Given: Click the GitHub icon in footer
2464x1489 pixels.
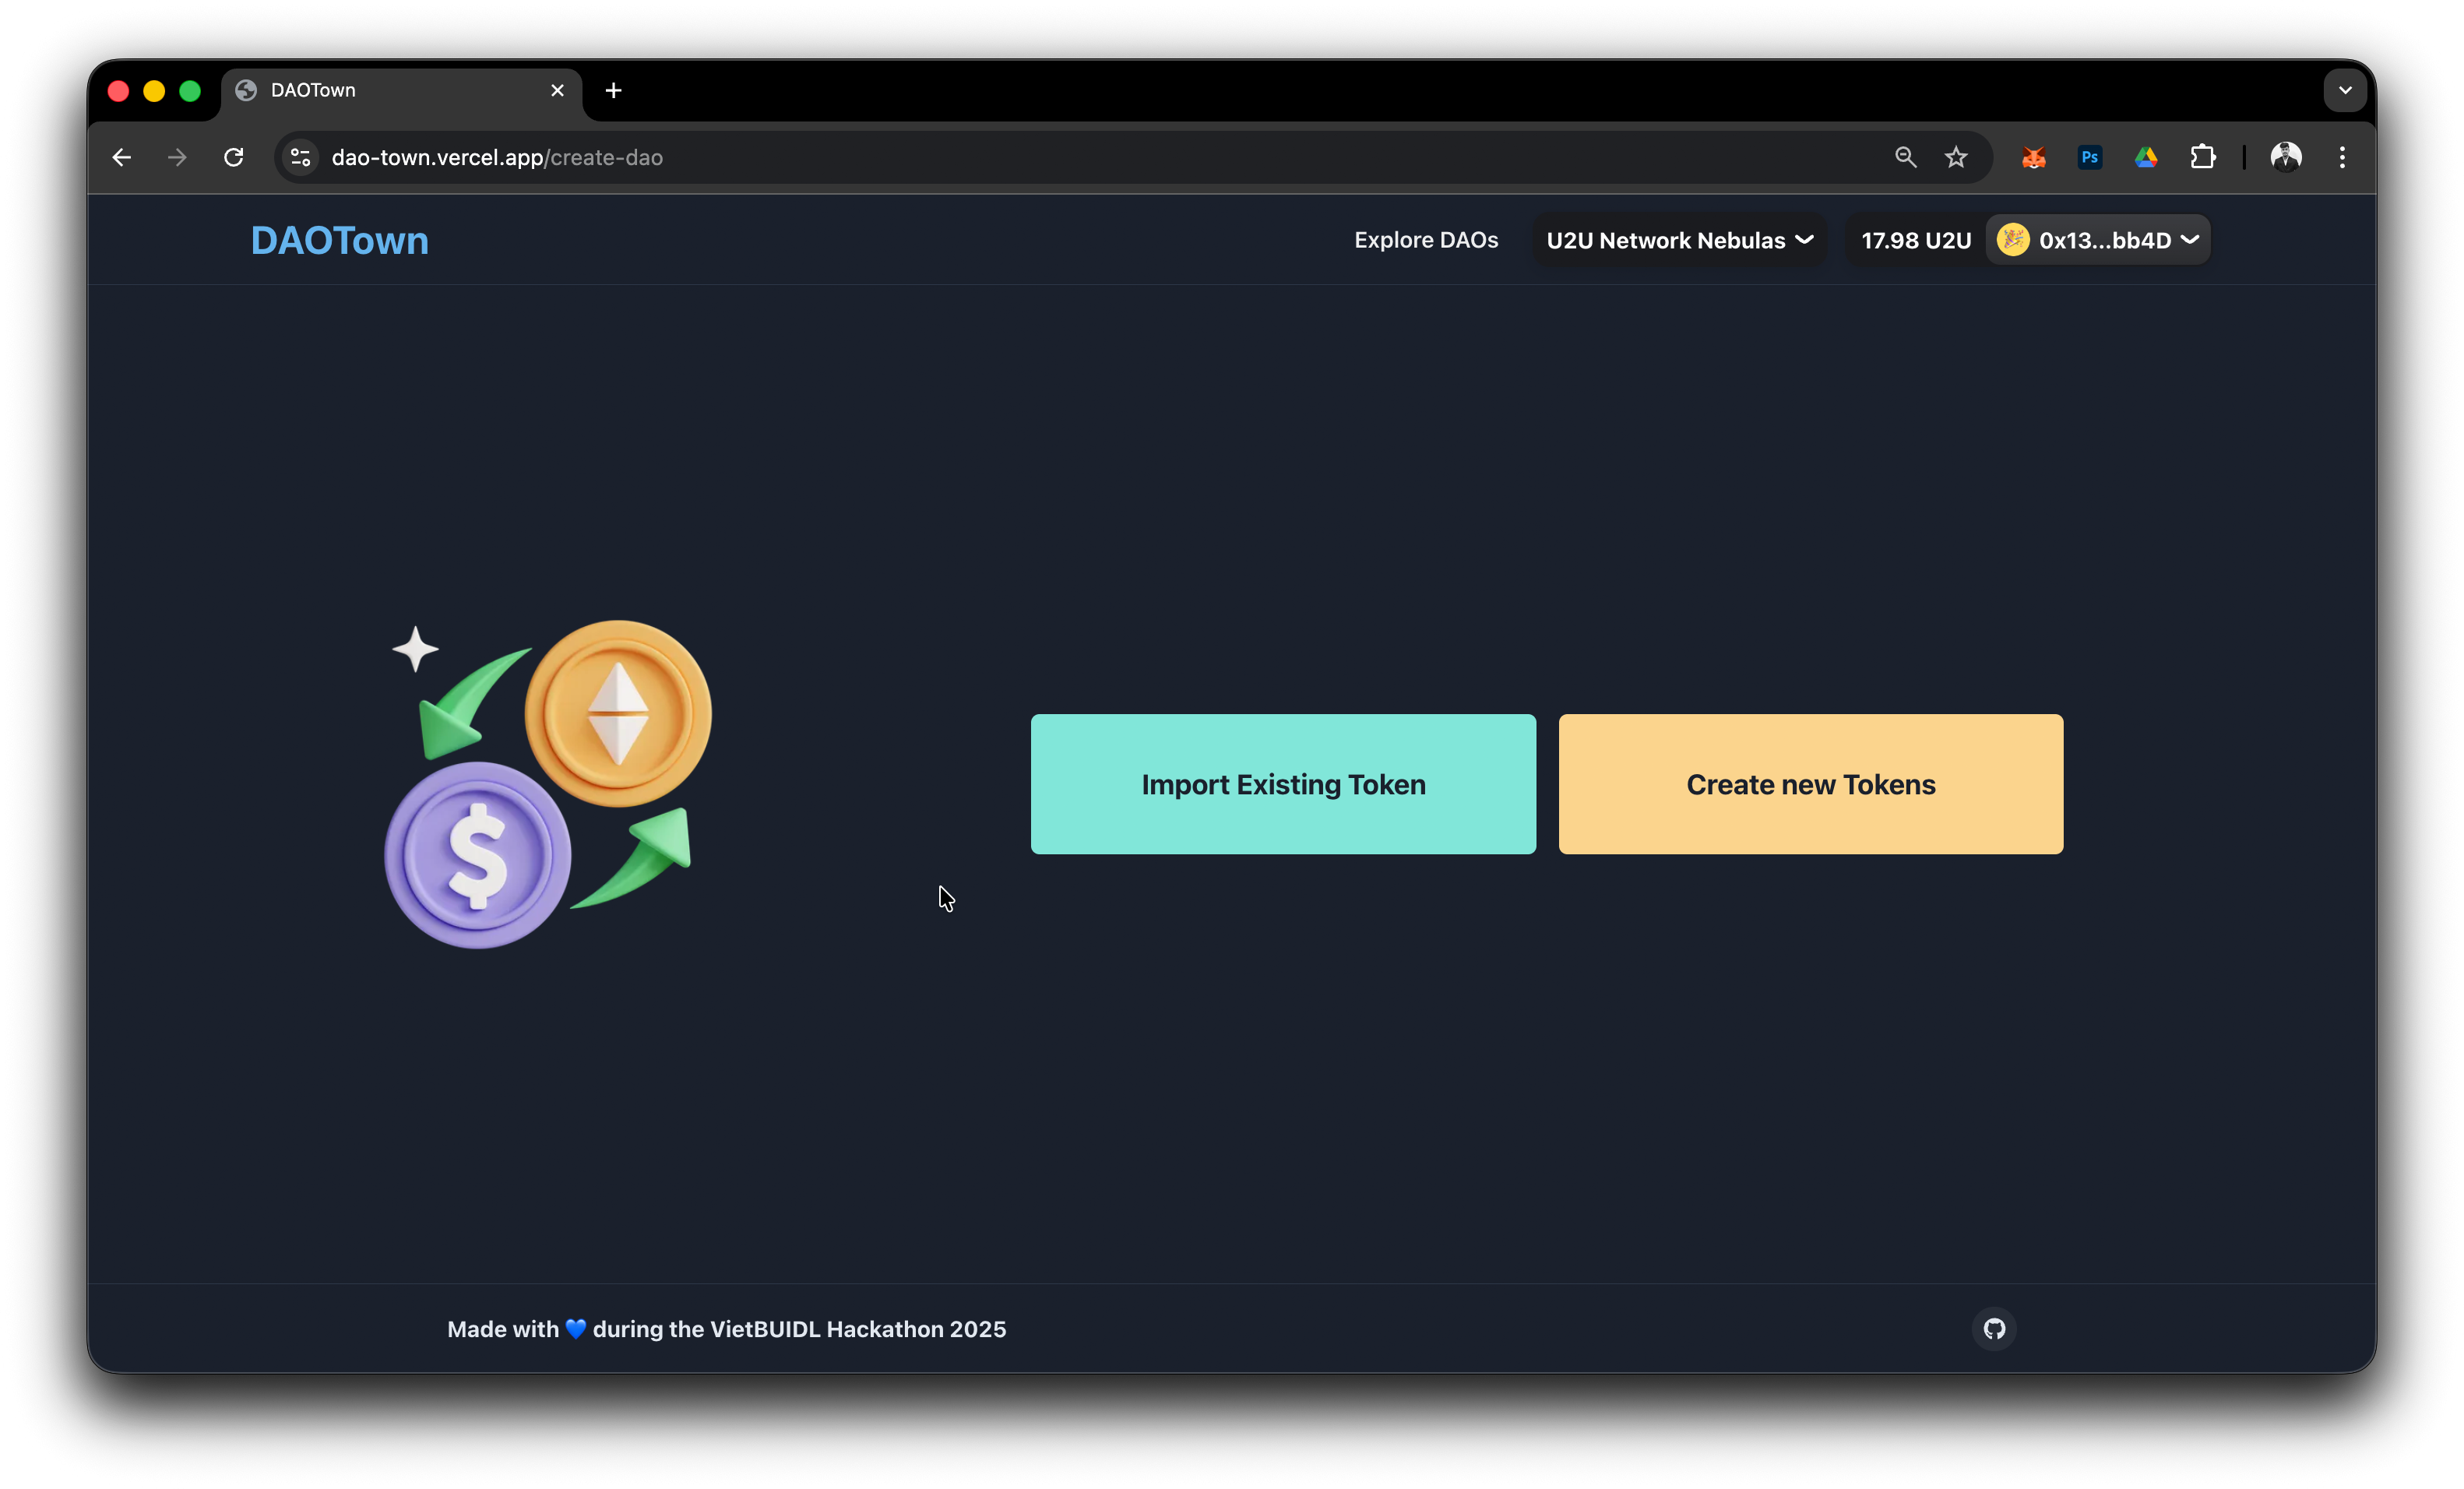Looking at the screenshot, I should click(1993, 1328).
